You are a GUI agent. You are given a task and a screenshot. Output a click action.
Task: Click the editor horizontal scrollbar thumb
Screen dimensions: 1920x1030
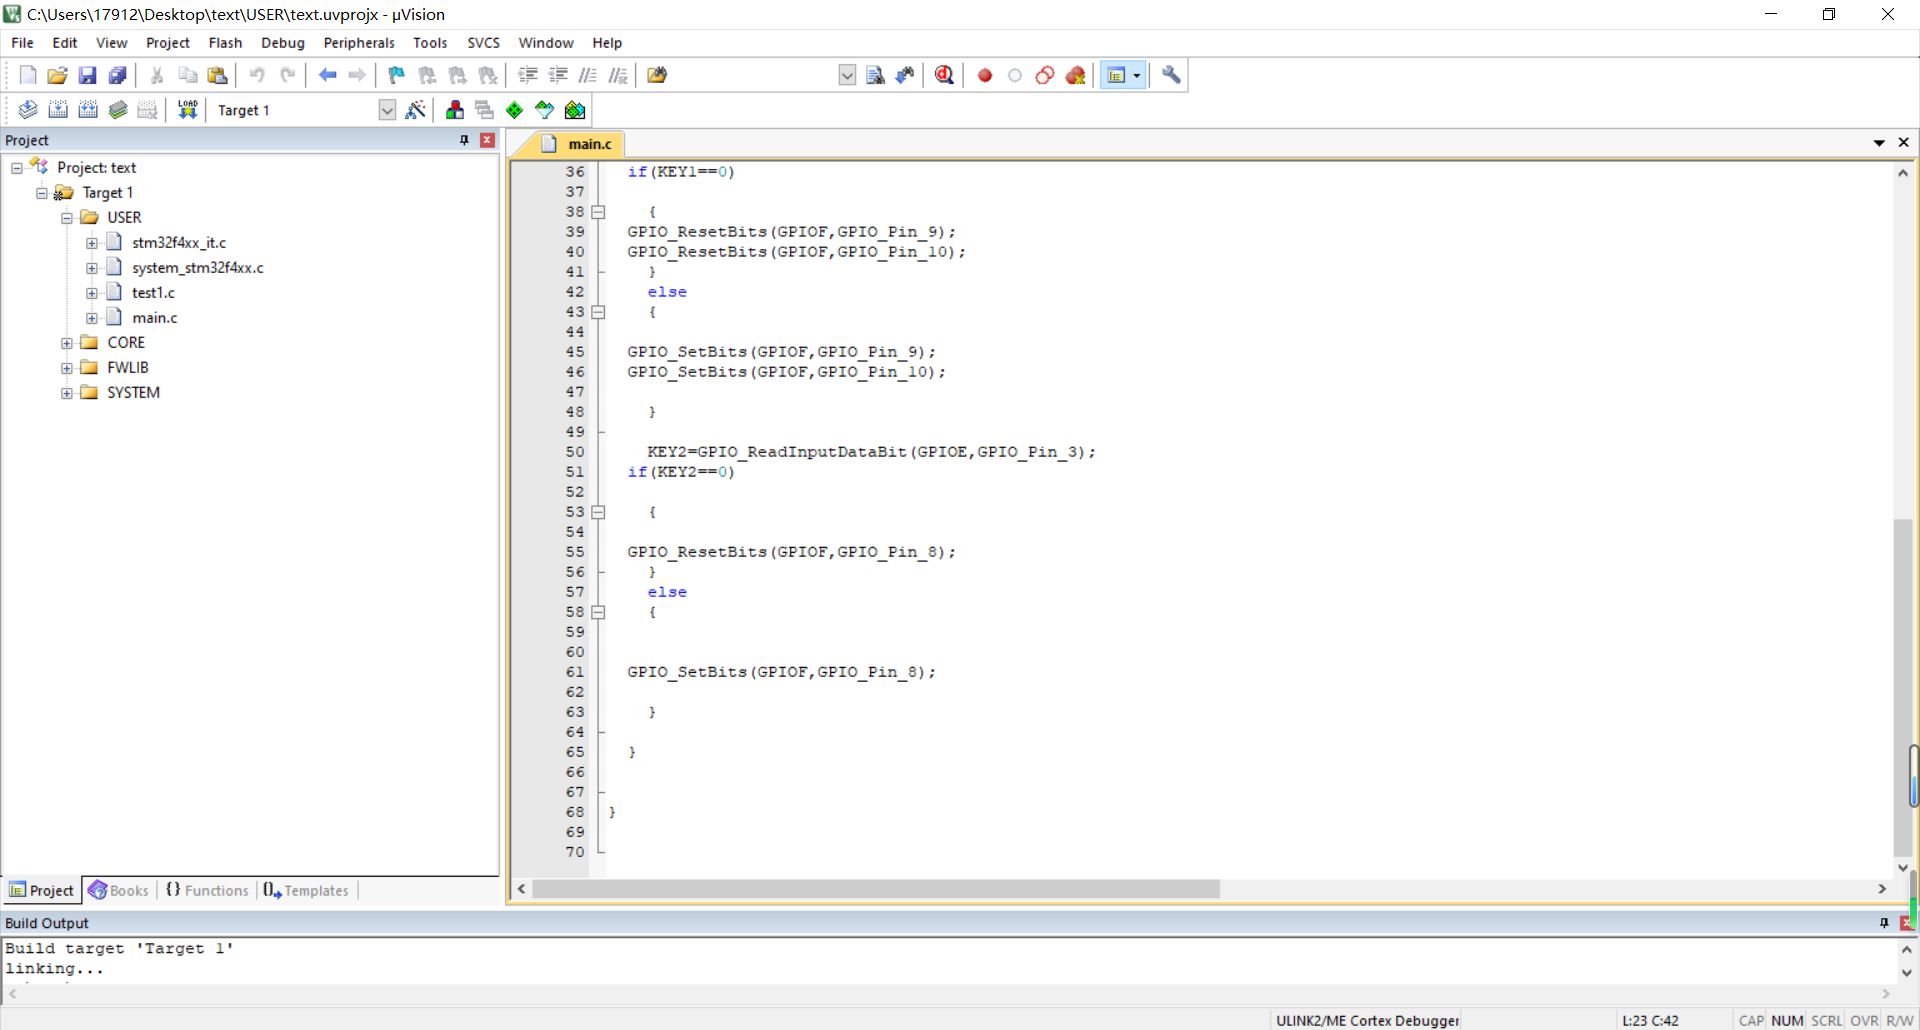click(876, 889)
